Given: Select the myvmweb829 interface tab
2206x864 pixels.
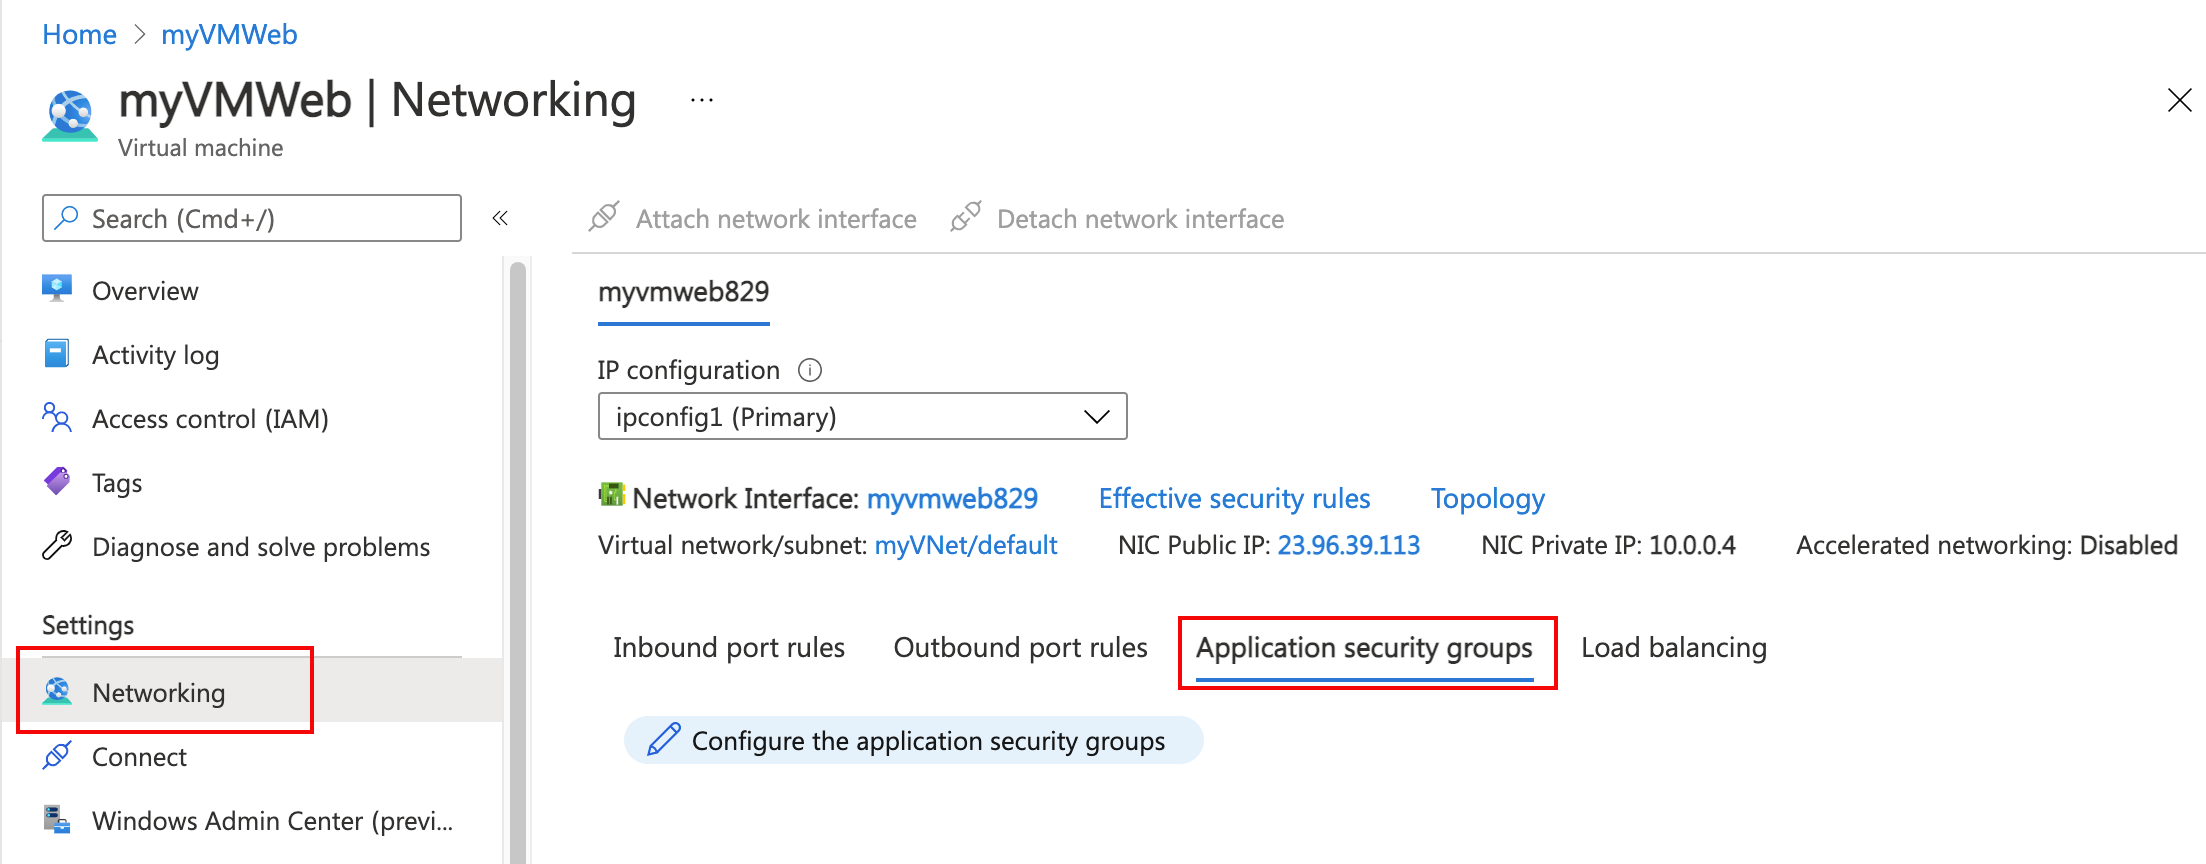Looking at the screenshot, I should pos(684,293).
